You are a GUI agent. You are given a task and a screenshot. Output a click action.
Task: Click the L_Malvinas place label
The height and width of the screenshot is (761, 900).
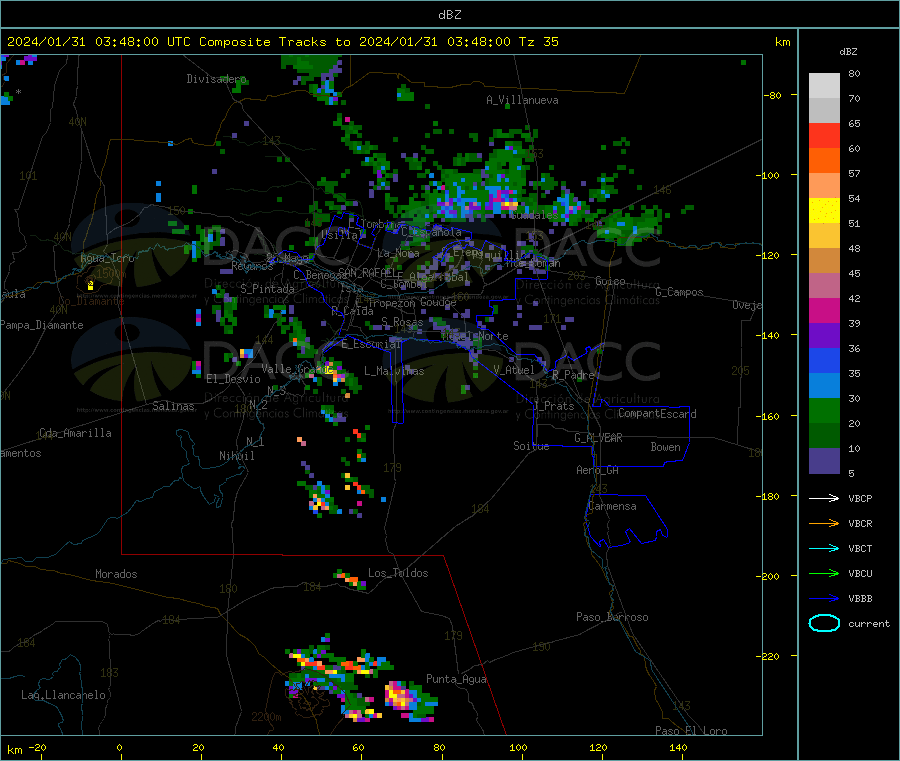tap(394, 371)
